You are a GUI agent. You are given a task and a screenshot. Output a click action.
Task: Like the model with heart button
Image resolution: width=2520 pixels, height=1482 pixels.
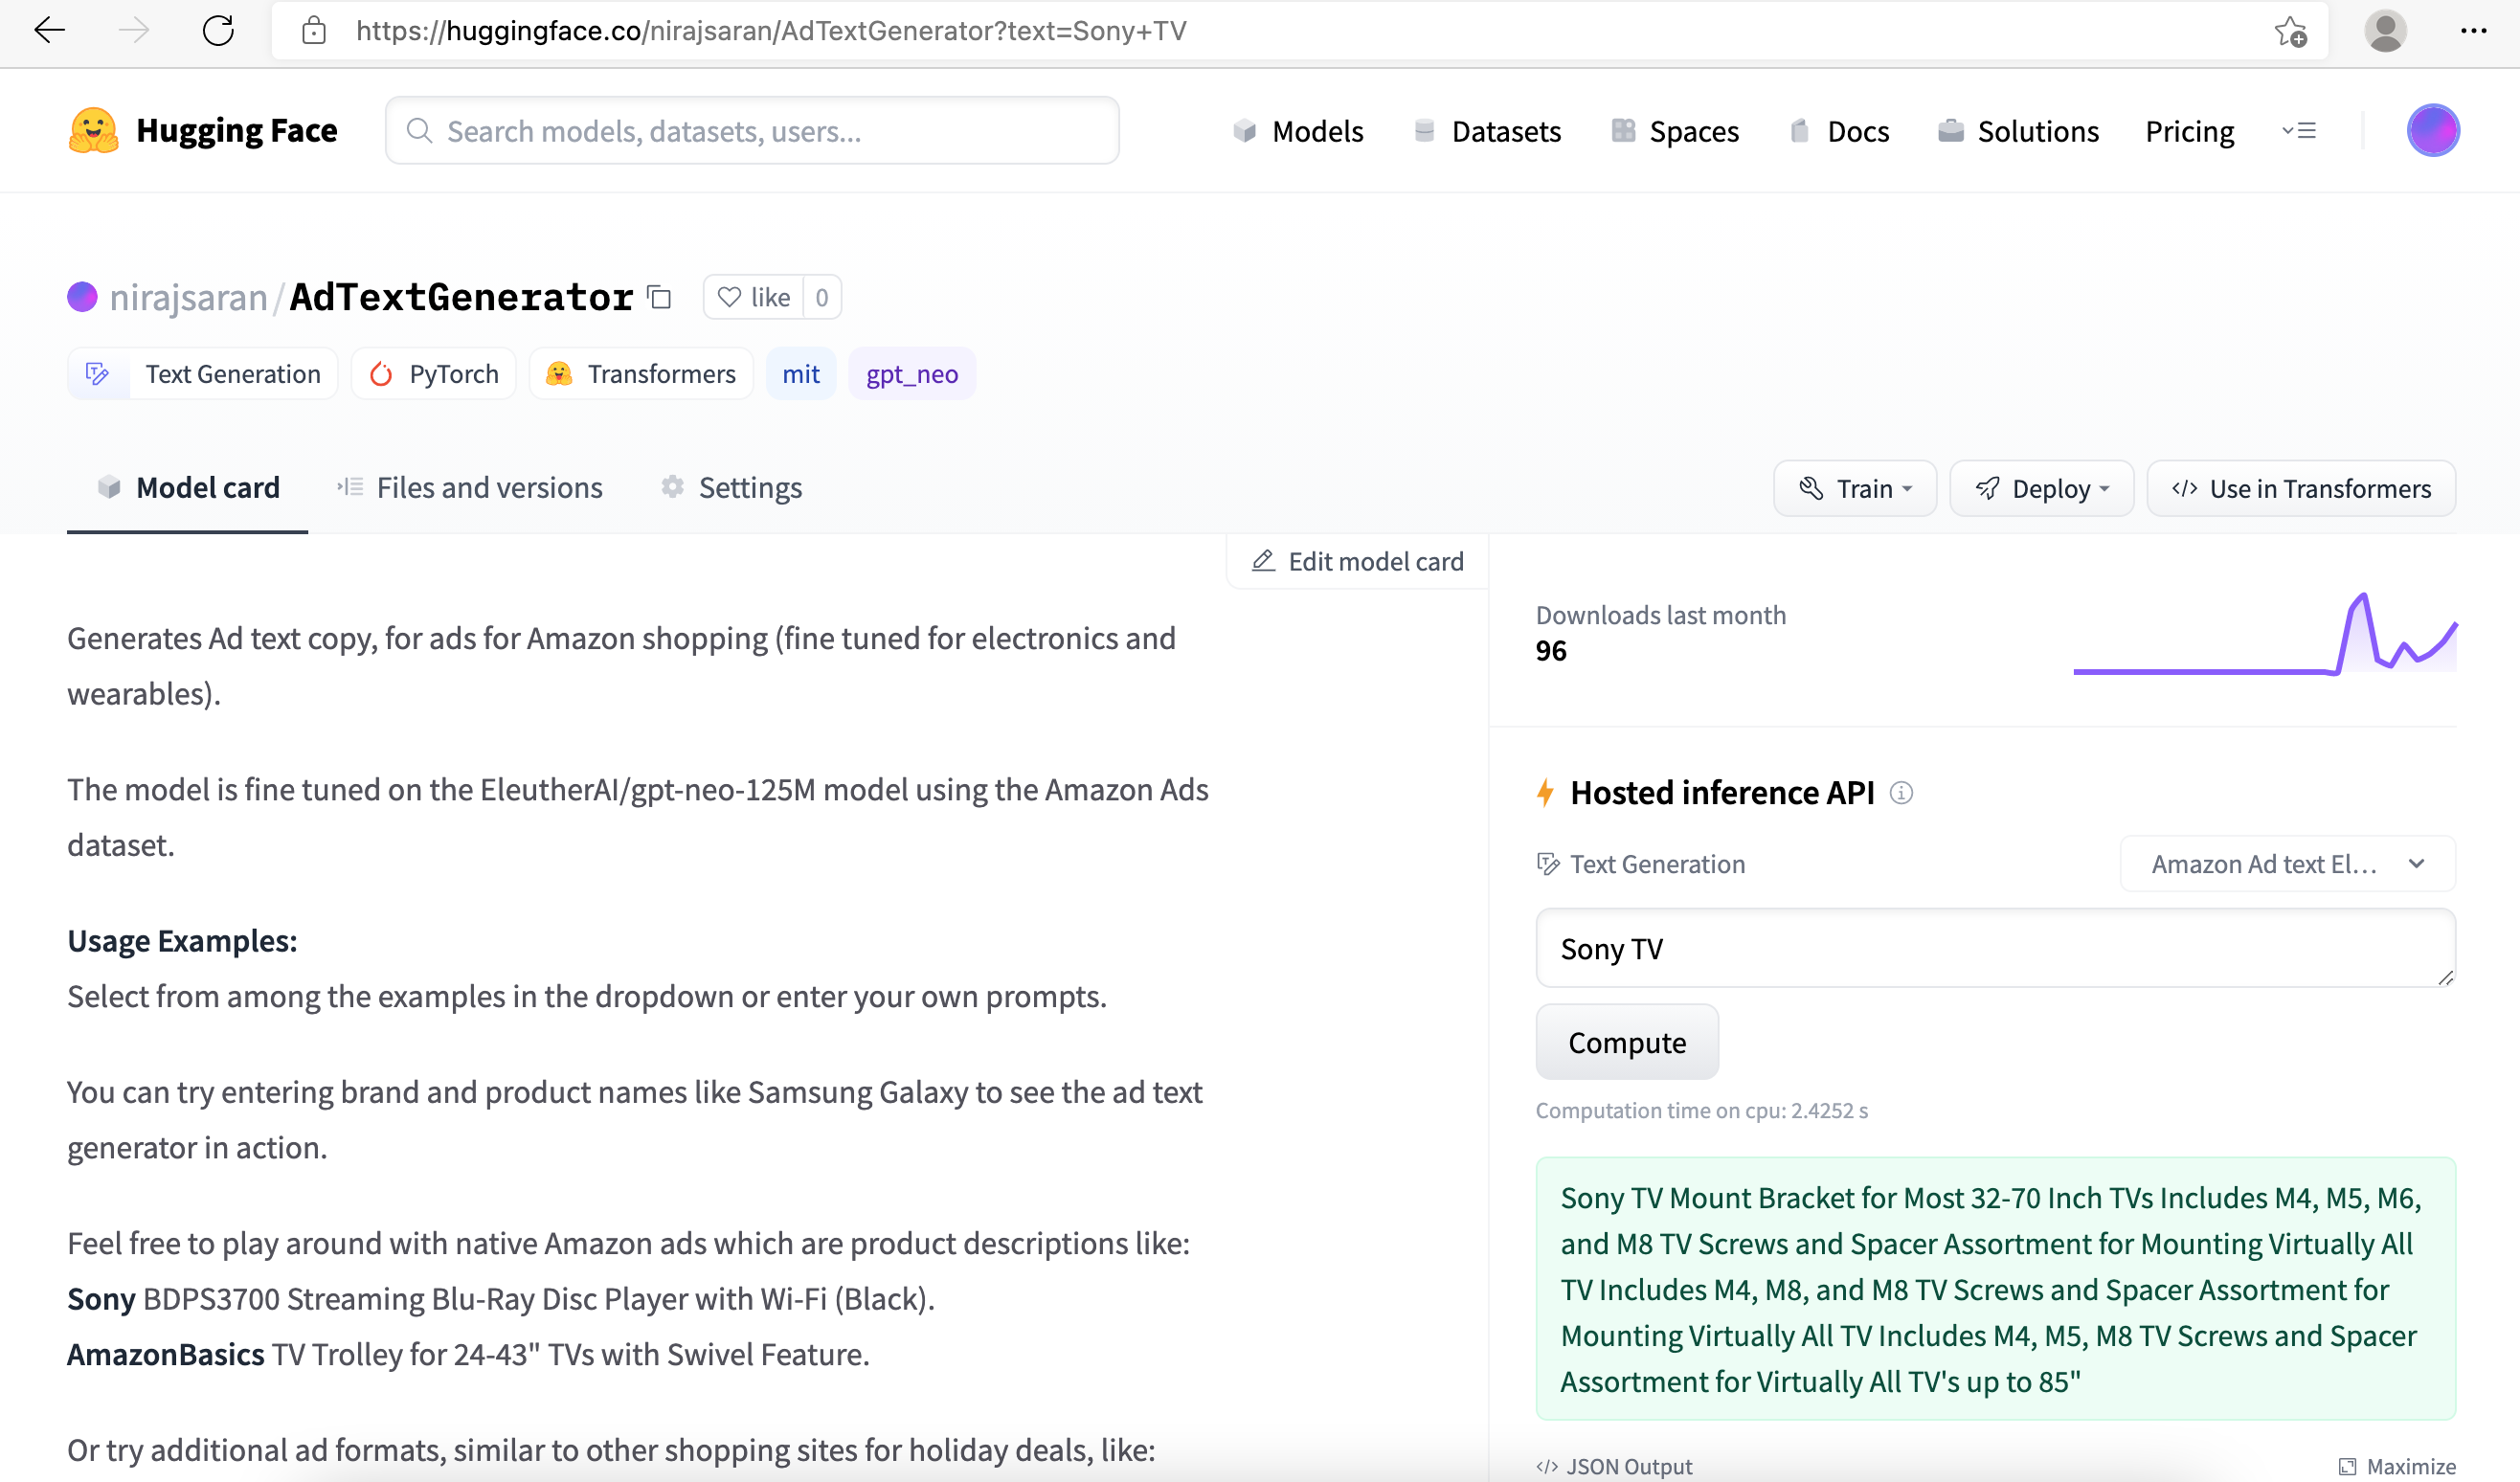coord(754,297)
